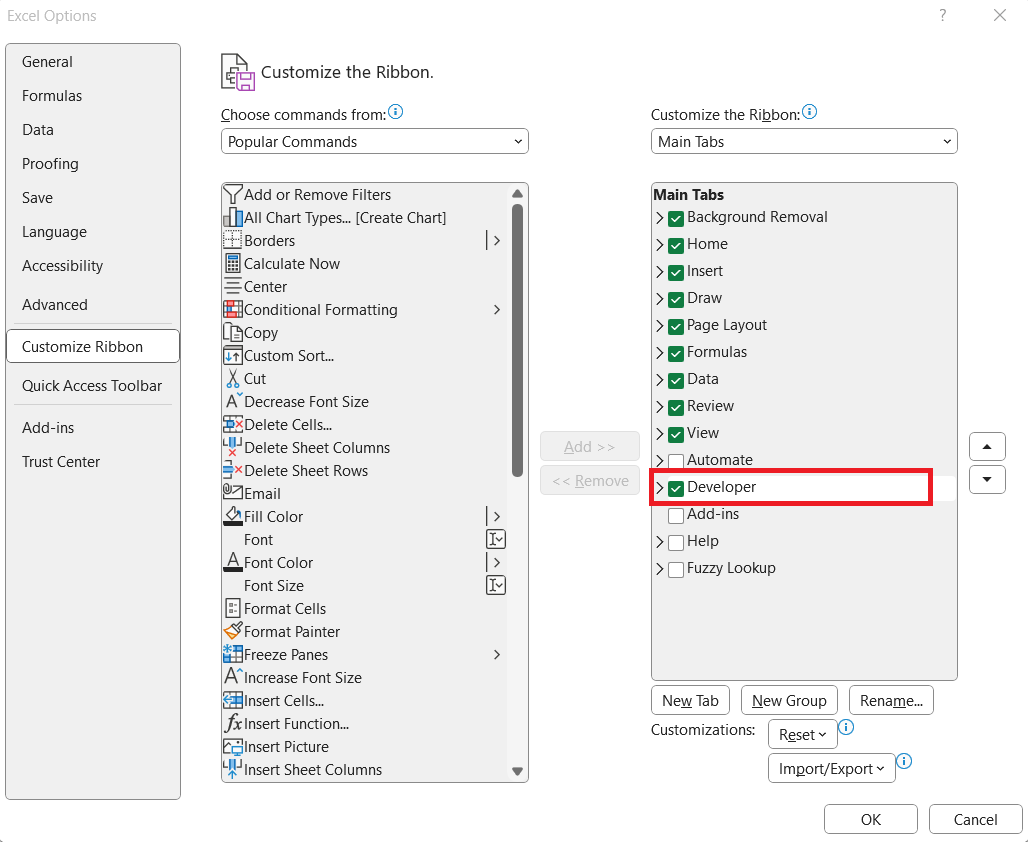
Task: Click the info icon next to Import/Export
Action: pyautogui.click(x=904, y=761)
